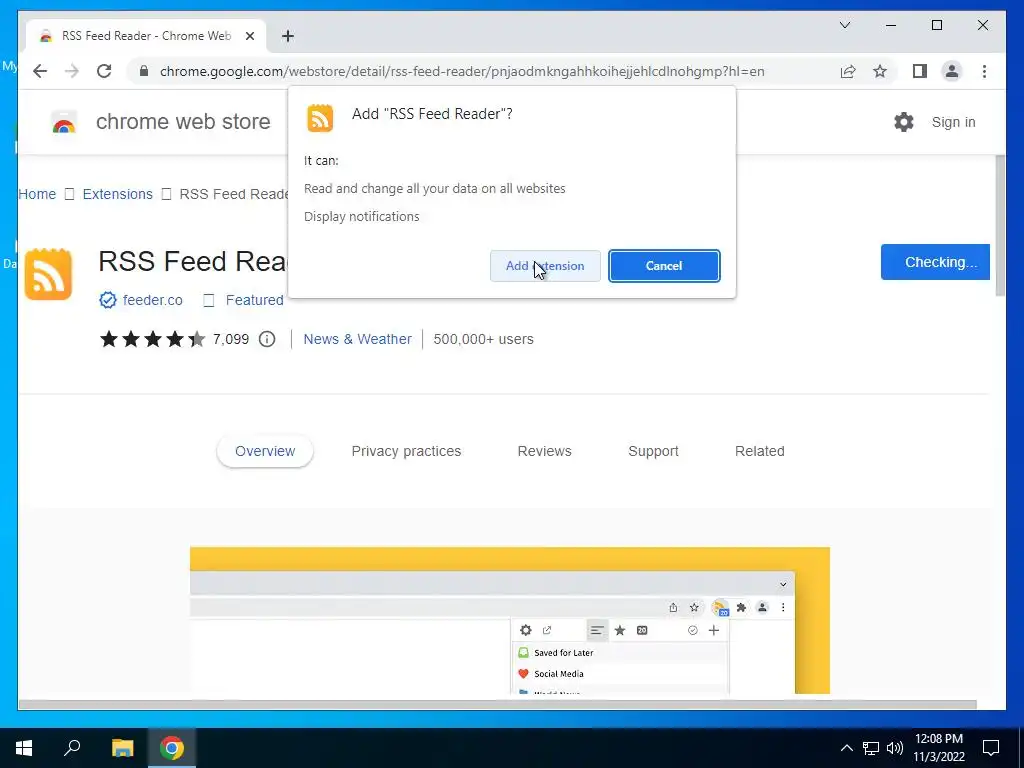Click Sign in on the web store
This screenshot has height=768, width=1024.
(x=953, y=122)
